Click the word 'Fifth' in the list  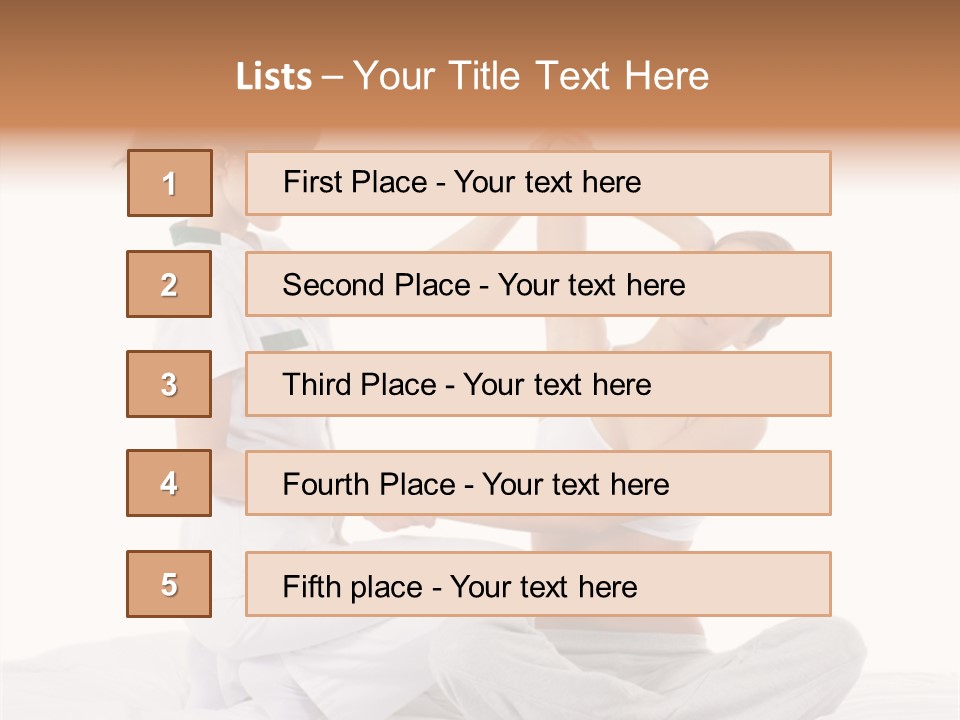(311, 586)
